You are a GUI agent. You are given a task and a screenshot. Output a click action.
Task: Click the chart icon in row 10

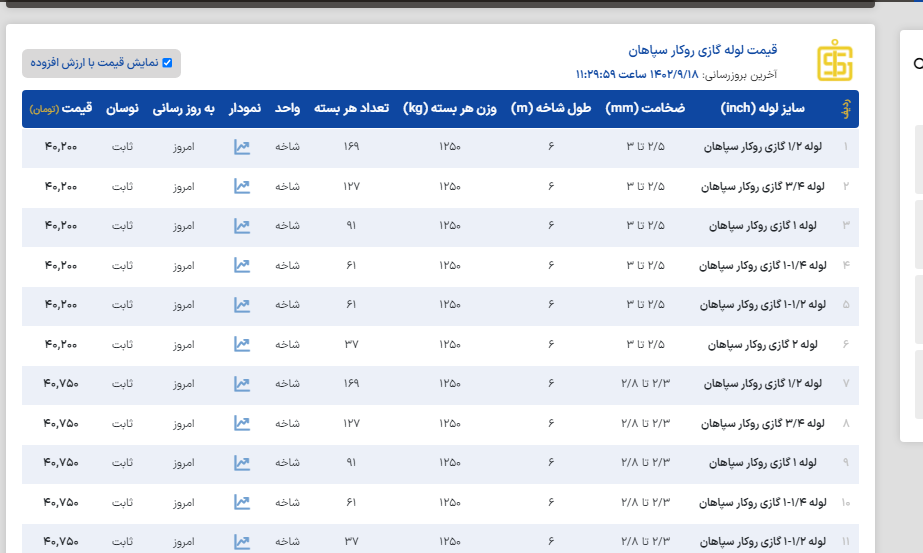[242, 502]
